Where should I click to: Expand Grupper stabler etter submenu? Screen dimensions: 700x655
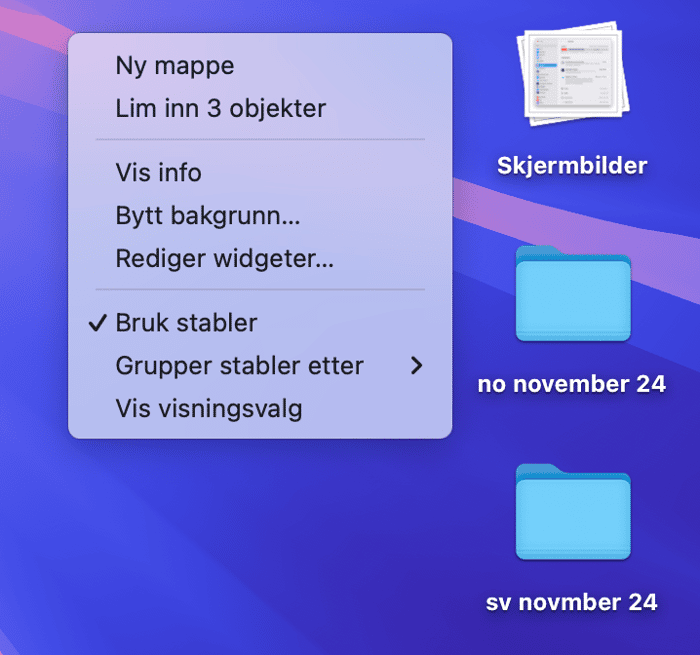click(x=260, y=365)
